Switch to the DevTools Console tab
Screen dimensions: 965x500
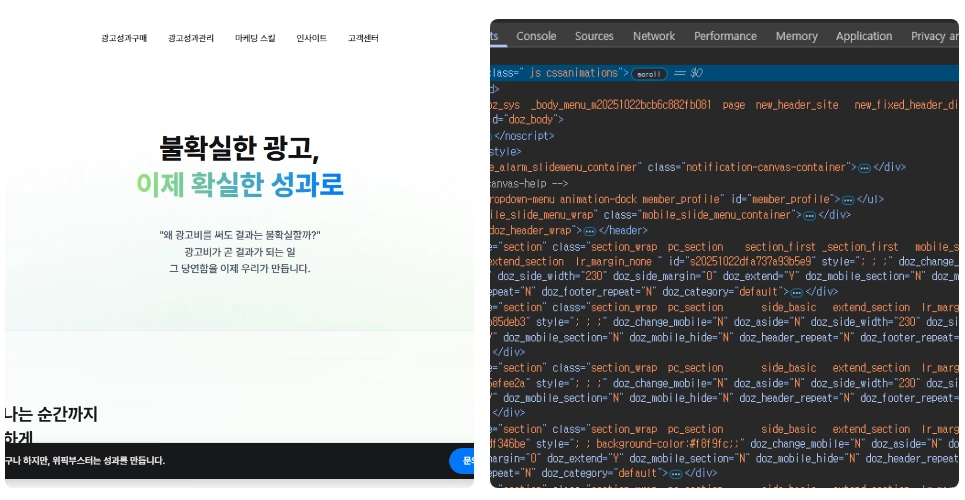pyautogui.click(x=536, y=36)
